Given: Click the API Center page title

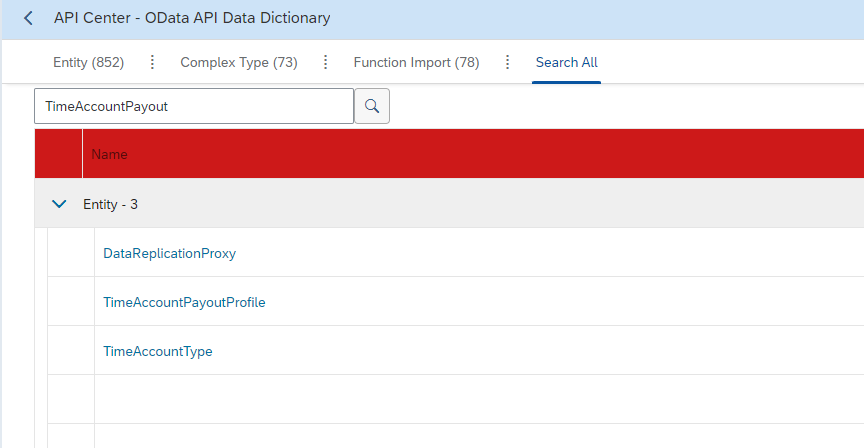Looking at the screenshot, I should tap(192, 18).
